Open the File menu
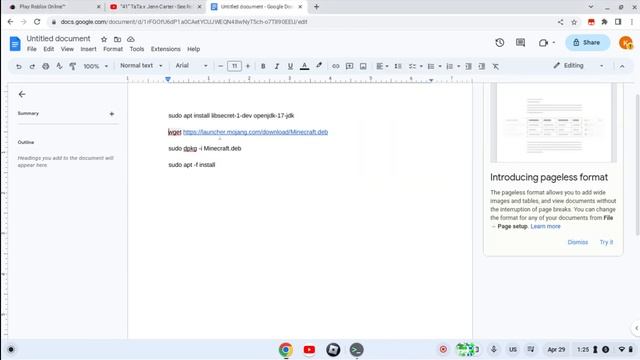The width and height of the screenshot is (640, 360). tap(32, 49)
